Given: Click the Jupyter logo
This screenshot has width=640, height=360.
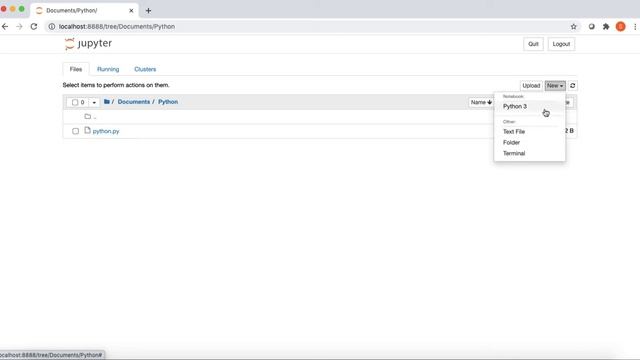Looking at the screenshot, I should (x=88, y=44).
